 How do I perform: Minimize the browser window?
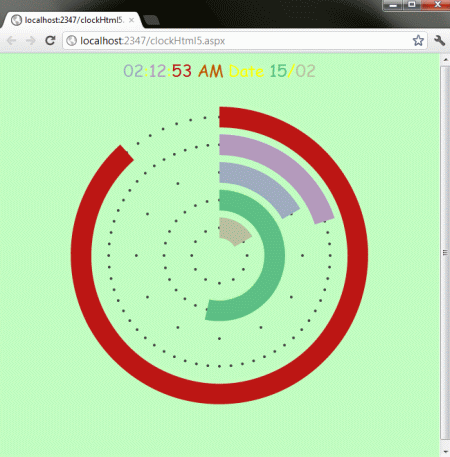click(x=393, y=5)
